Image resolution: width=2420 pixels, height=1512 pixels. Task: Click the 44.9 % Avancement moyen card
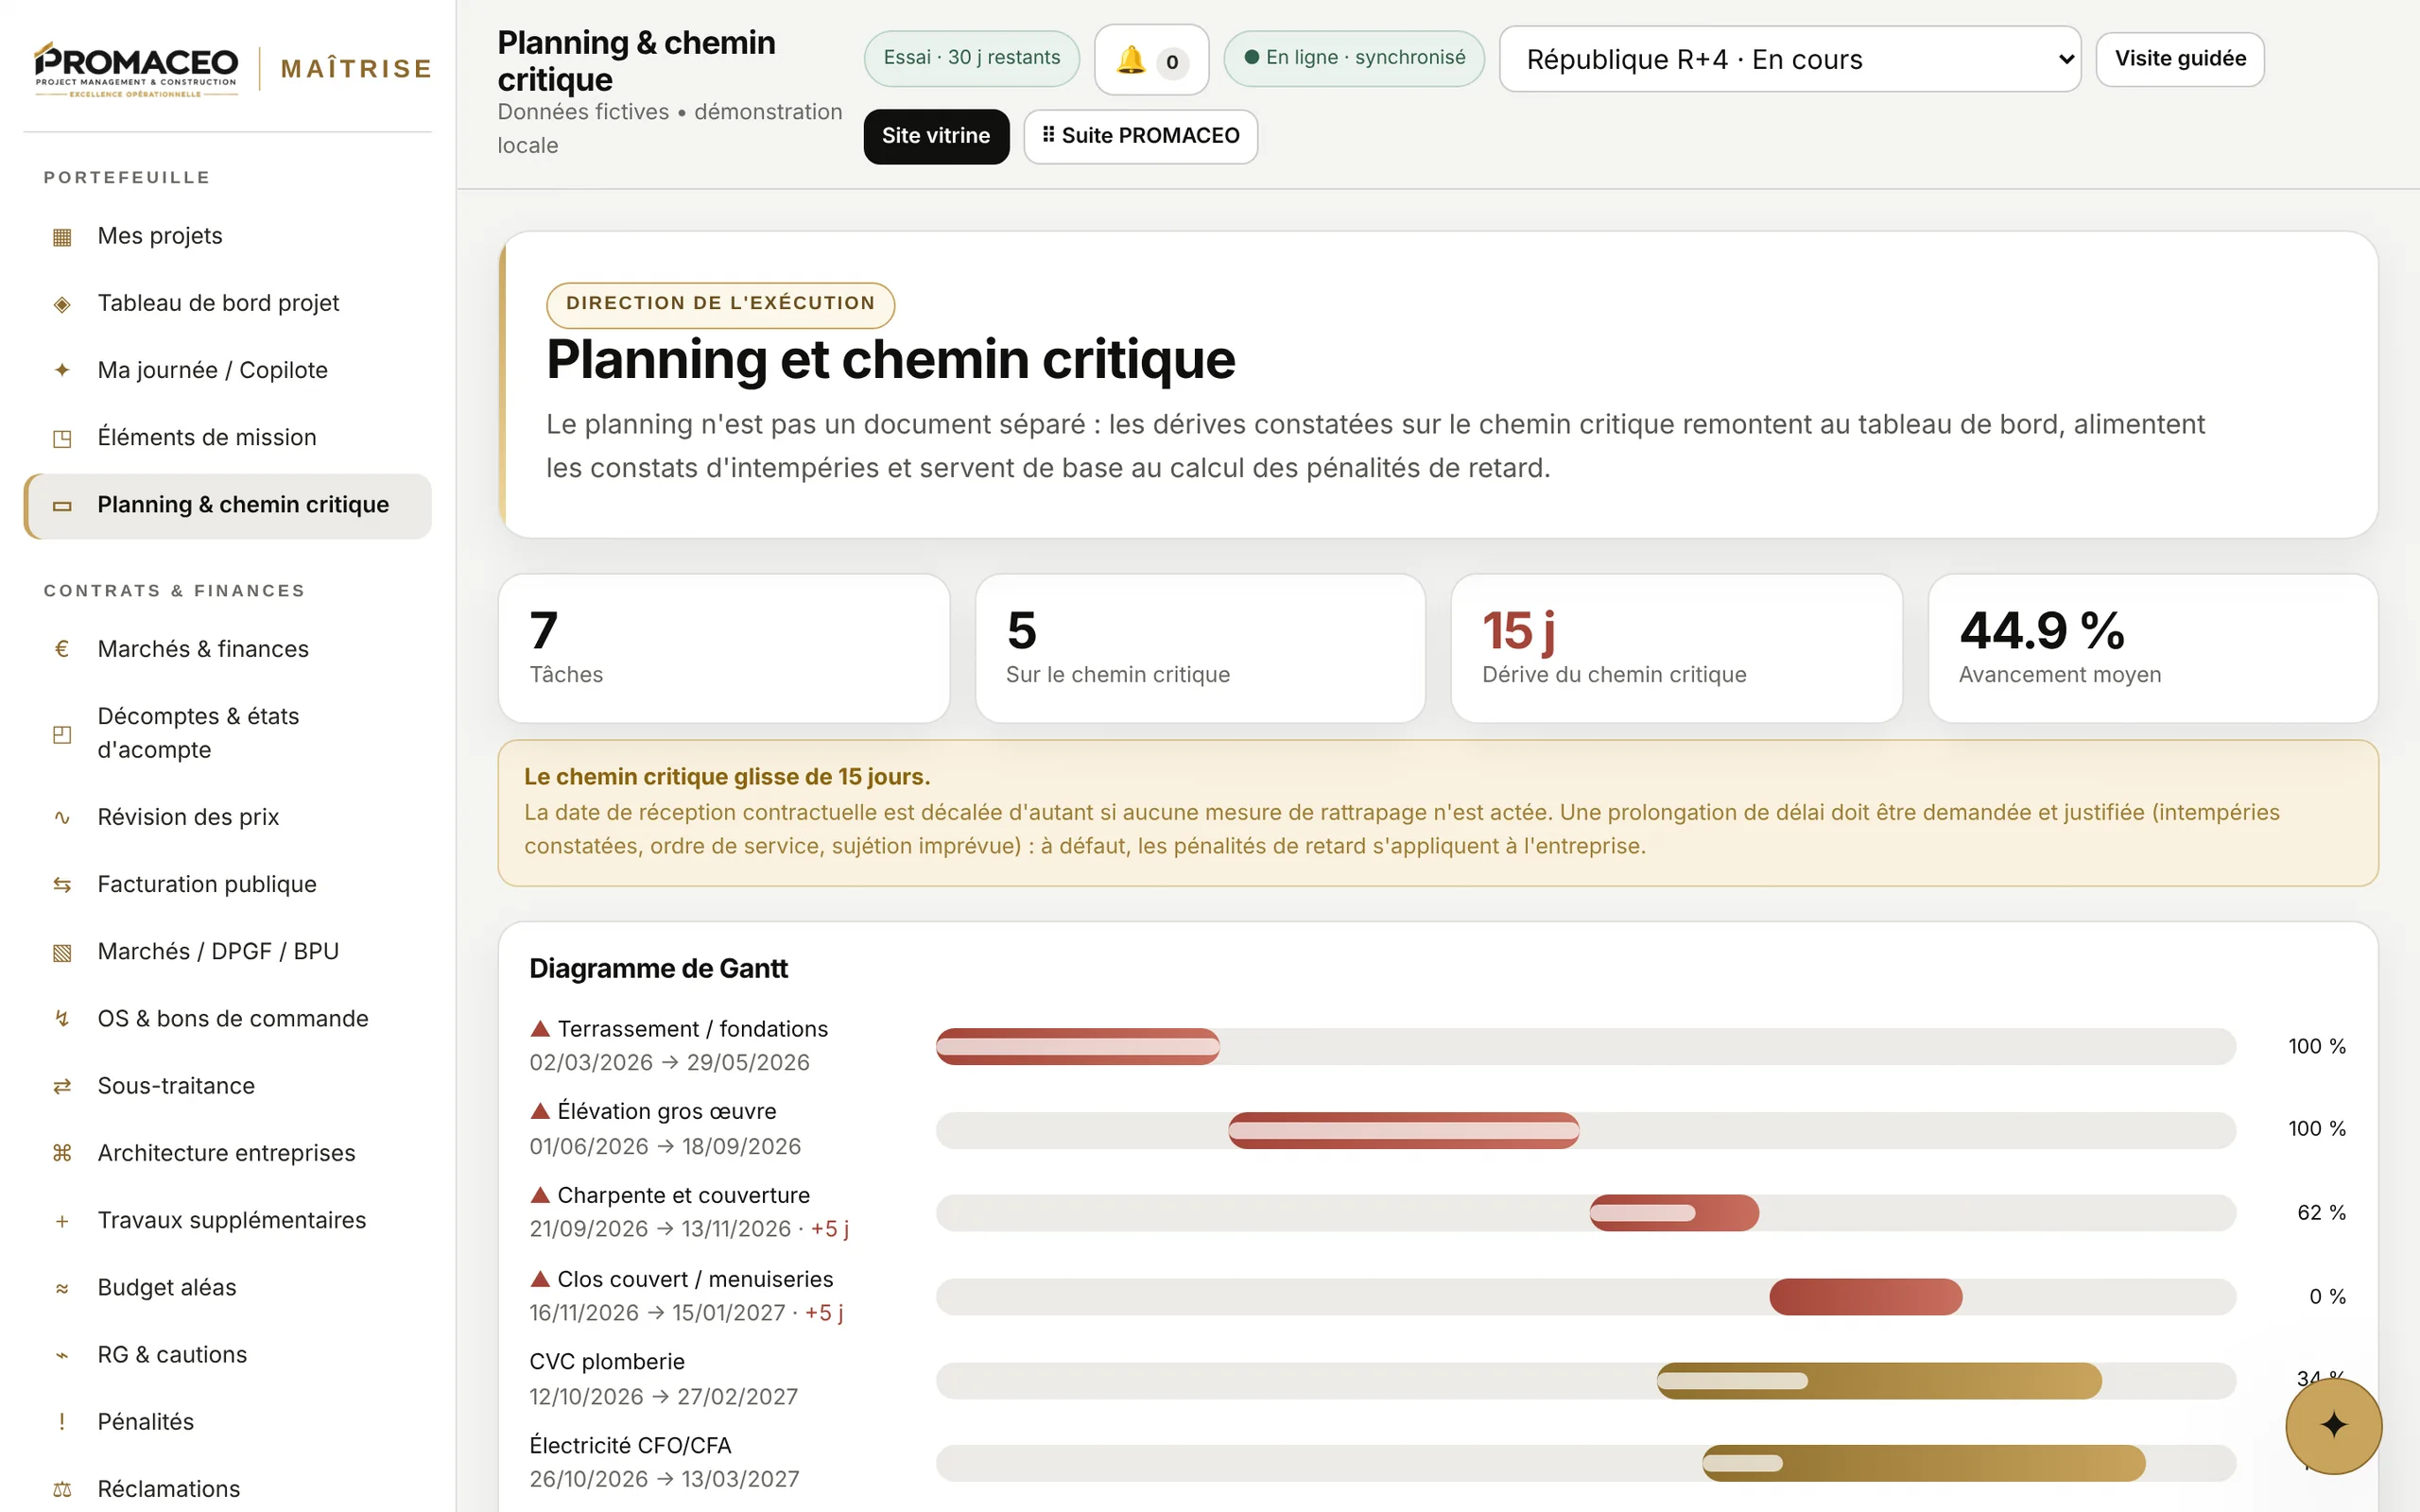(x=2153, y=648)
